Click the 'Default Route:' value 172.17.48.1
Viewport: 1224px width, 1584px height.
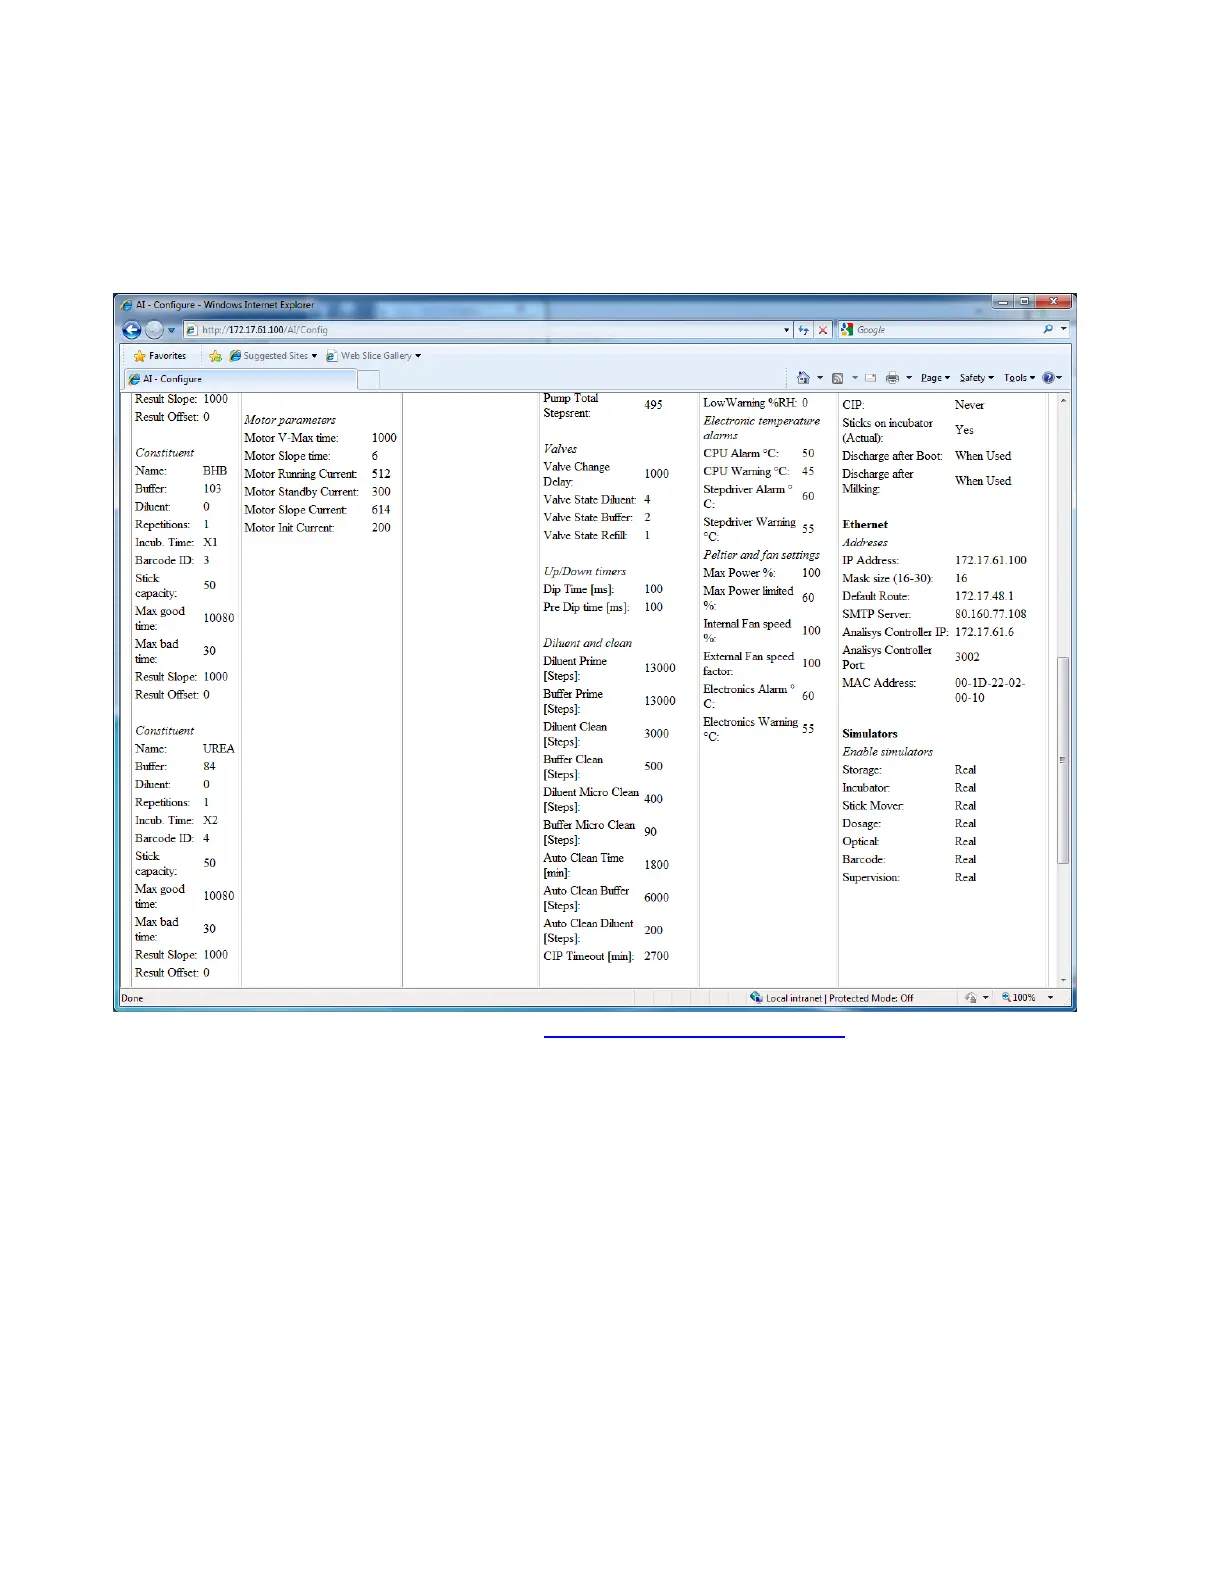tap(984, 596)
